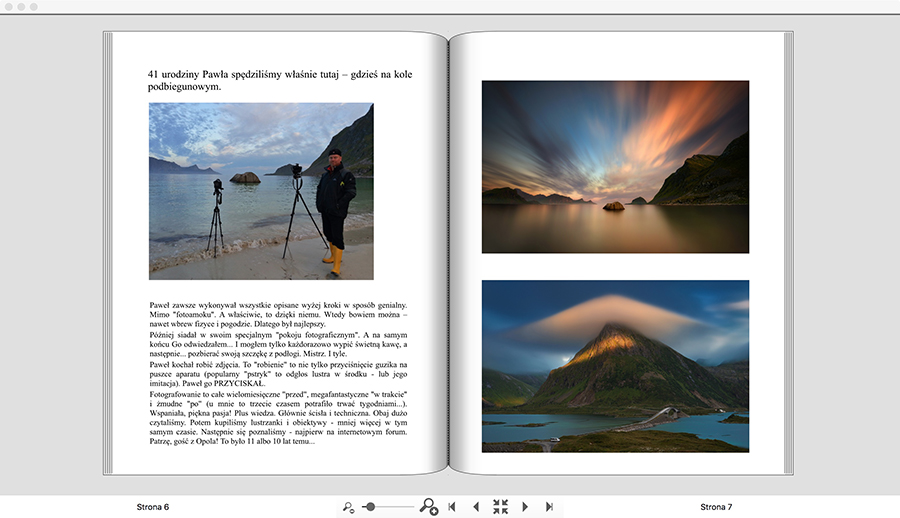Go to the previous page
Viewport: 900px width, 518px height.
[476, 507]
